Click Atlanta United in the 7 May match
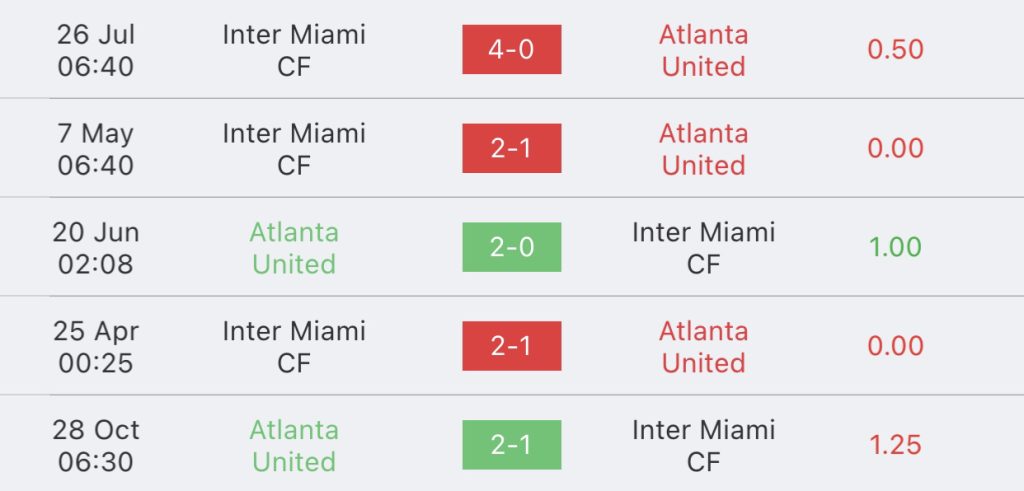The height and width of the screenshot is (491, 1024). (703, 149)
